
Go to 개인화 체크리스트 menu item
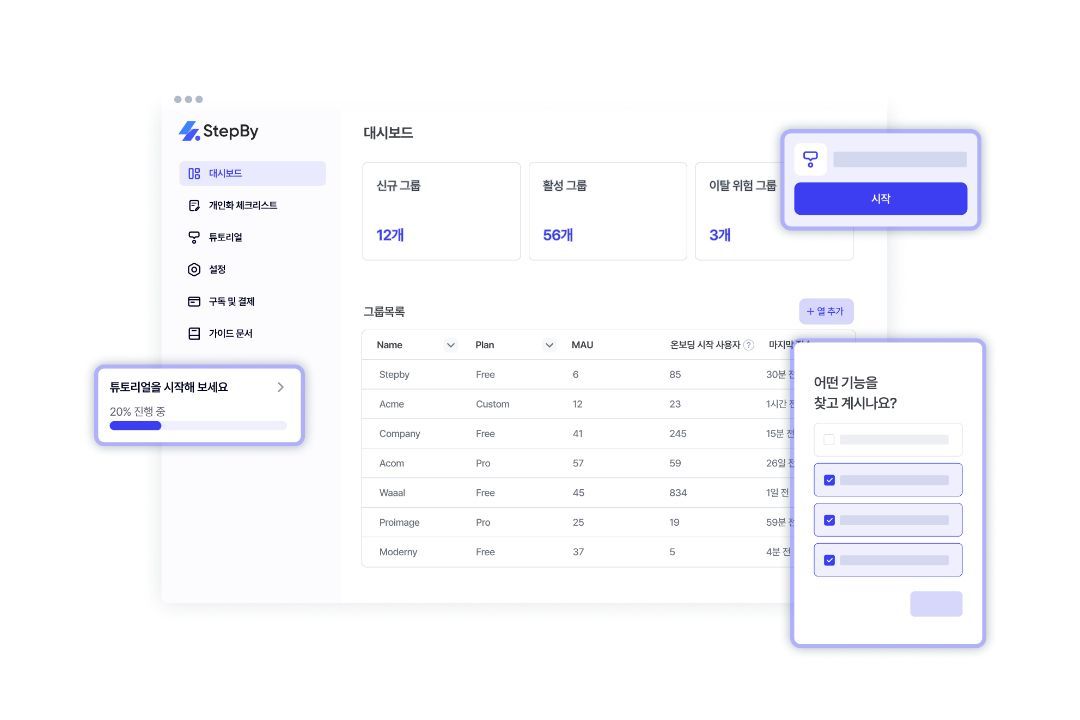click(x=242, y=205)
